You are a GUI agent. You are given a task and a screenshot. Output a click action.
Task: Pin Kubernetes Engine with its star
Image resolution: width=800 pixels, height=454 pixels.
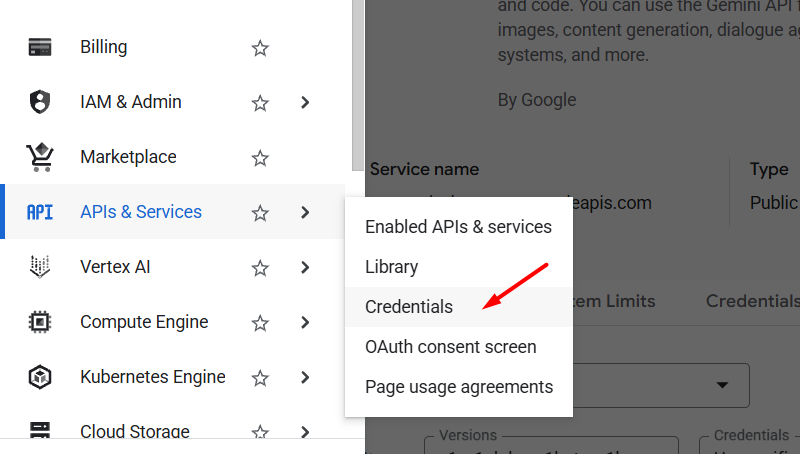click(x=260, y=378)
